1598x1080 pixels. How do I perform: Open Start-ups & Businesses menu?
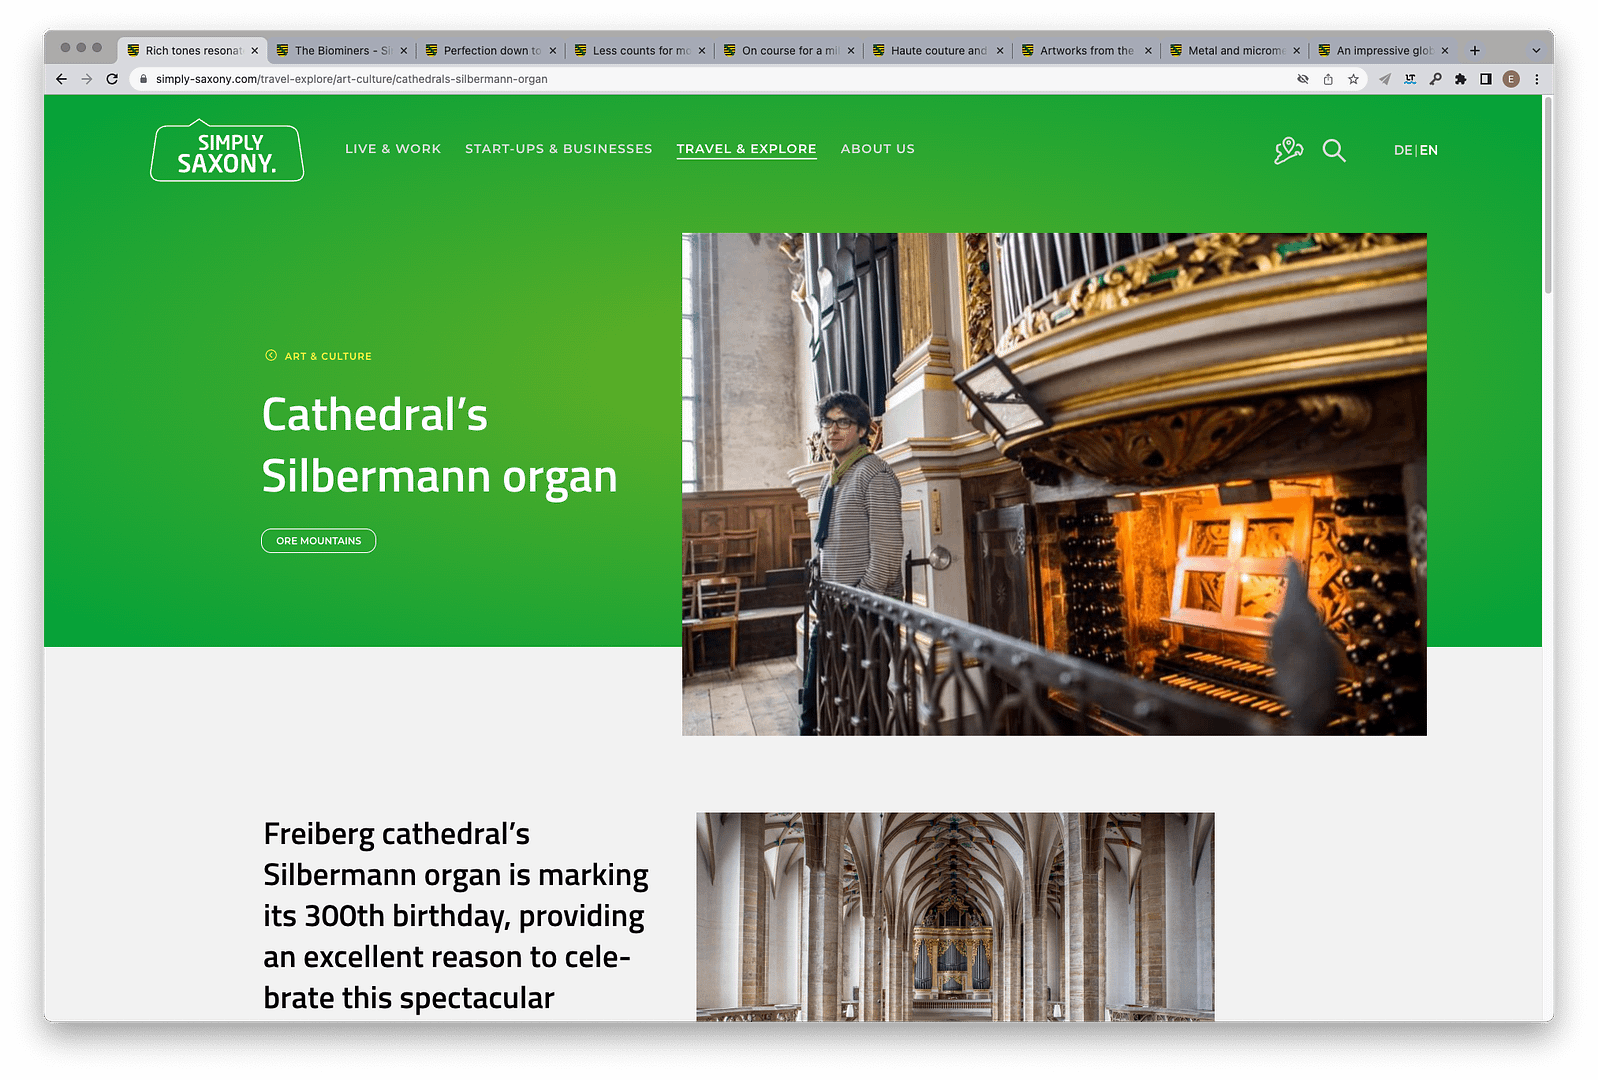(x=558, y=149)
